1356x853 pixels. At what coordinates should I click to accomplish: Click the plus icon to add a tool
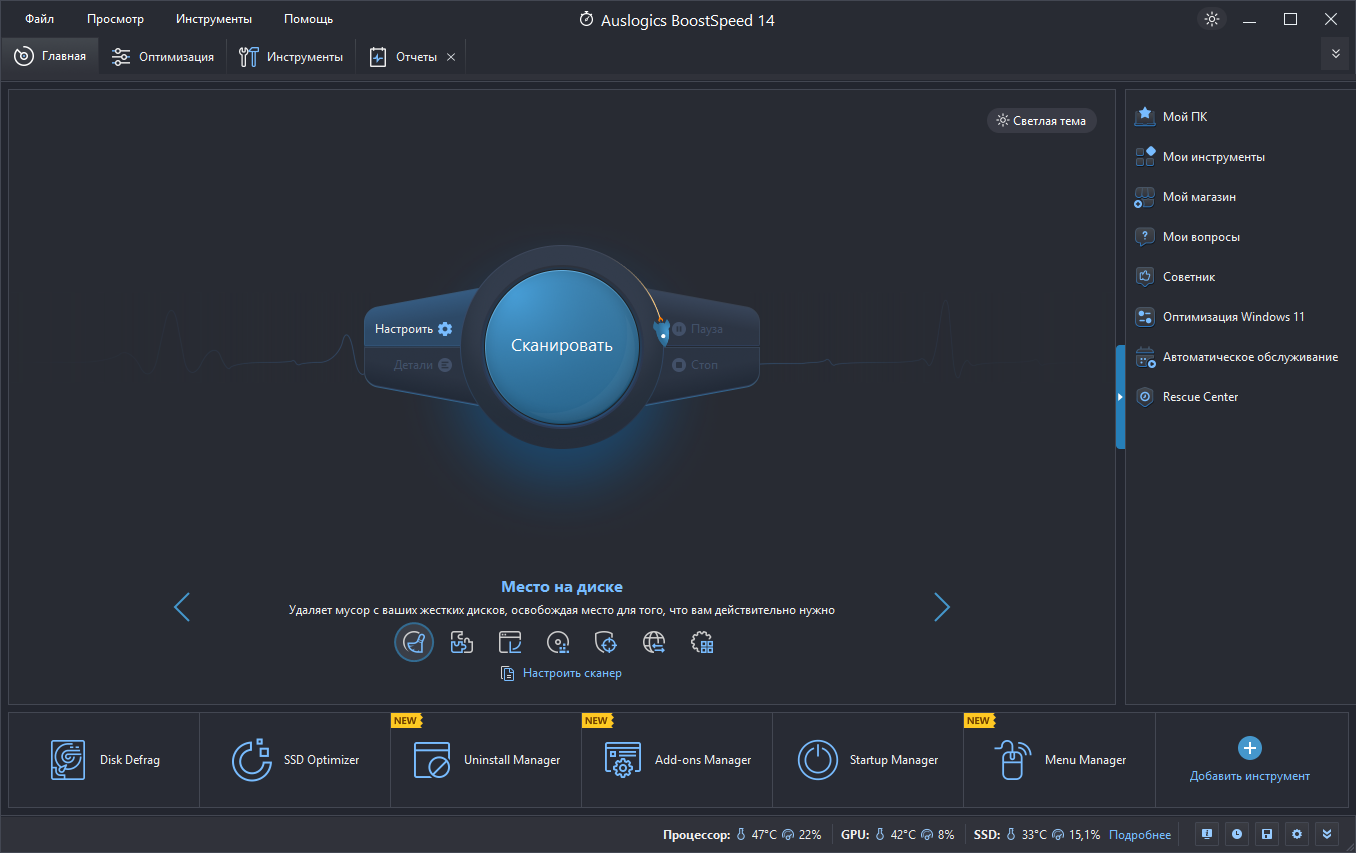[1250, 748]
